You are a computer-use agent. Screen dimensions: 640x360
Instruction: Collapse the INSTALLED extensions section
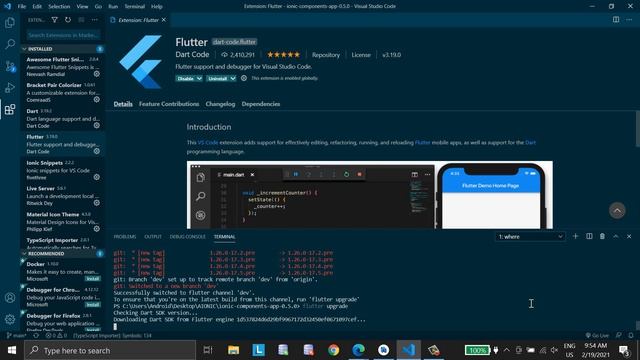click(x=24, y=49)
